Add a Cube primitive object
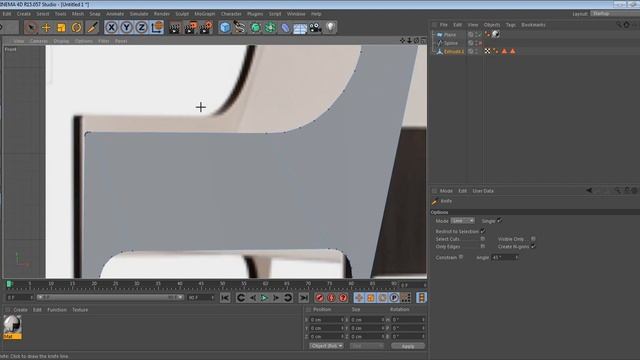This screenshot has height=360, width=640. click(x=224, y=28)
